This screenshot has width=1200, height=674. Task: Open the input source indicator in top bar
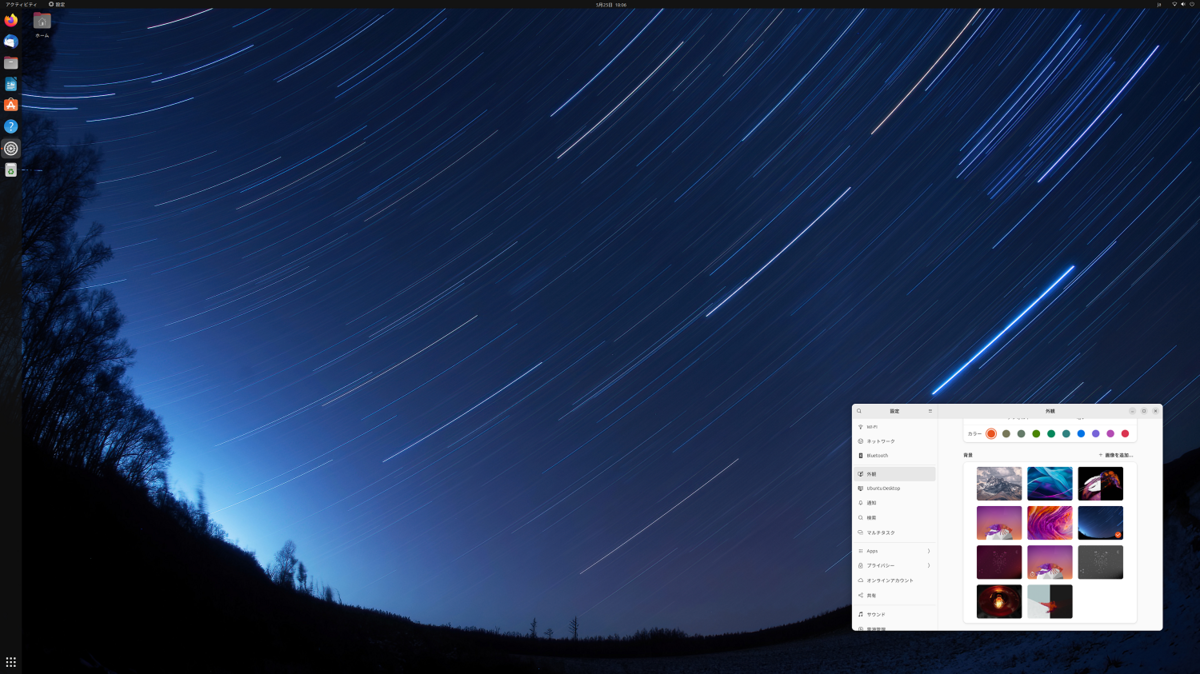click(x=1159, y=4)
